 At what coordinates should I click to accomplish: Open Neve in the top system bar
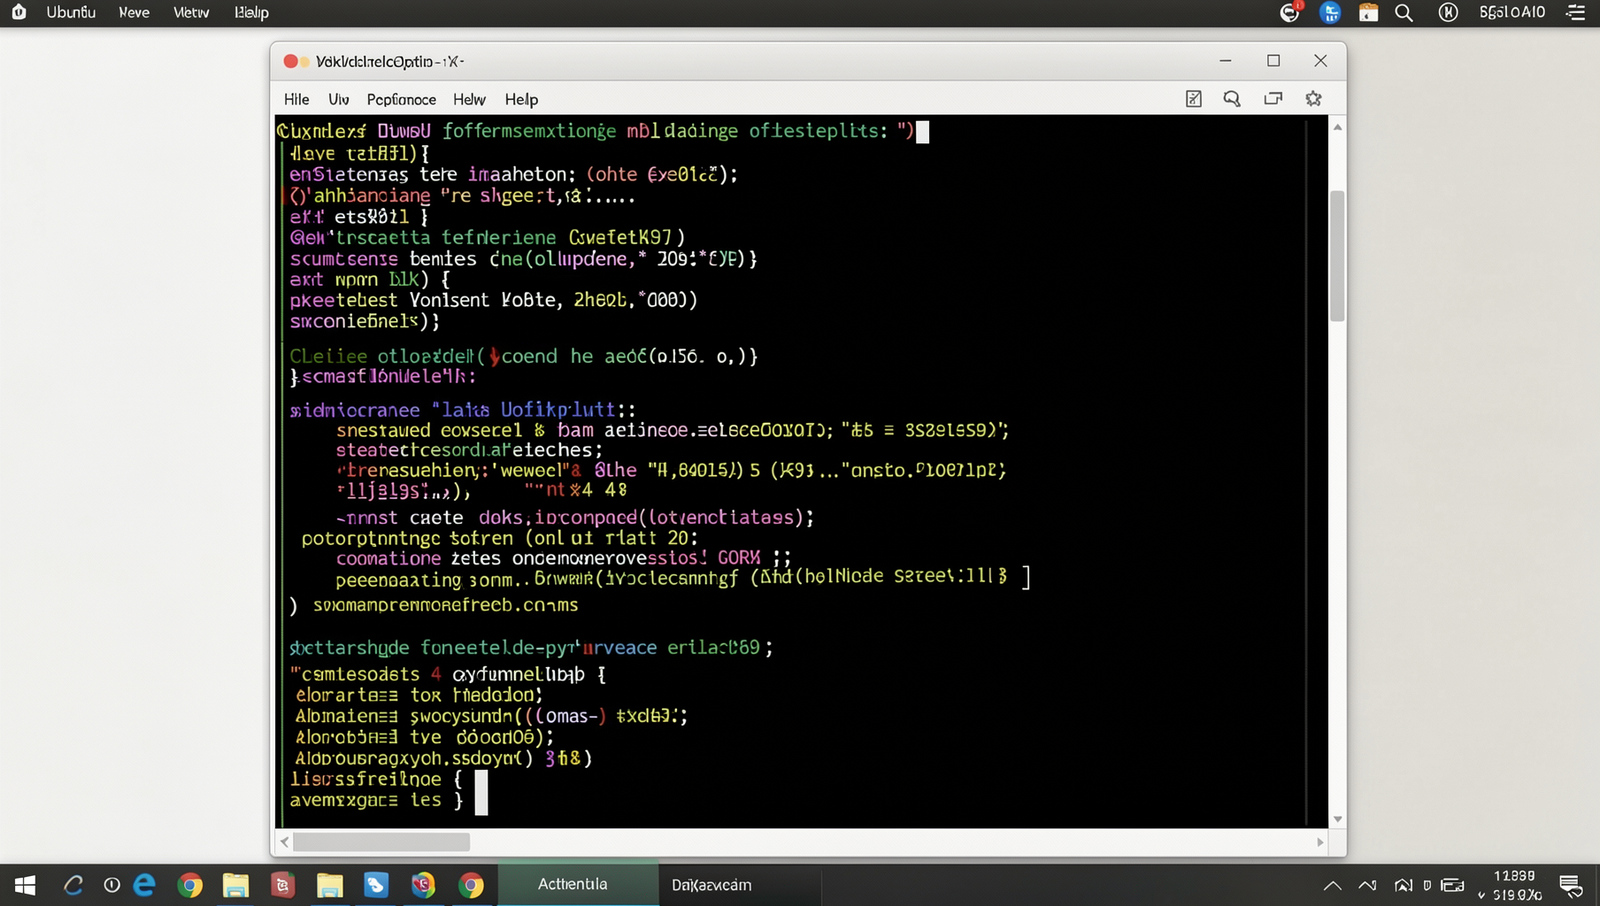coord(134,12)
